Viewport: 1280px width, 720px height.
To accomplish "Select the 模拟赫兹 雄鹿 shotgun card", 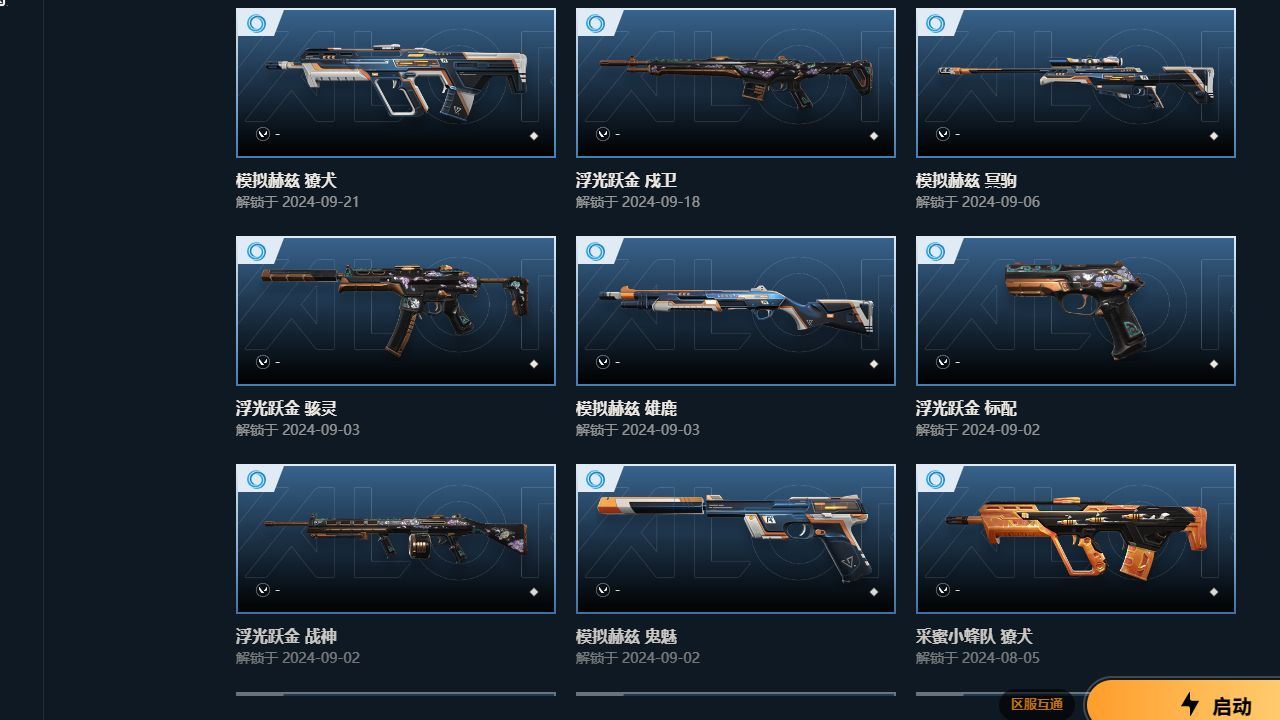I will point(736,311).
